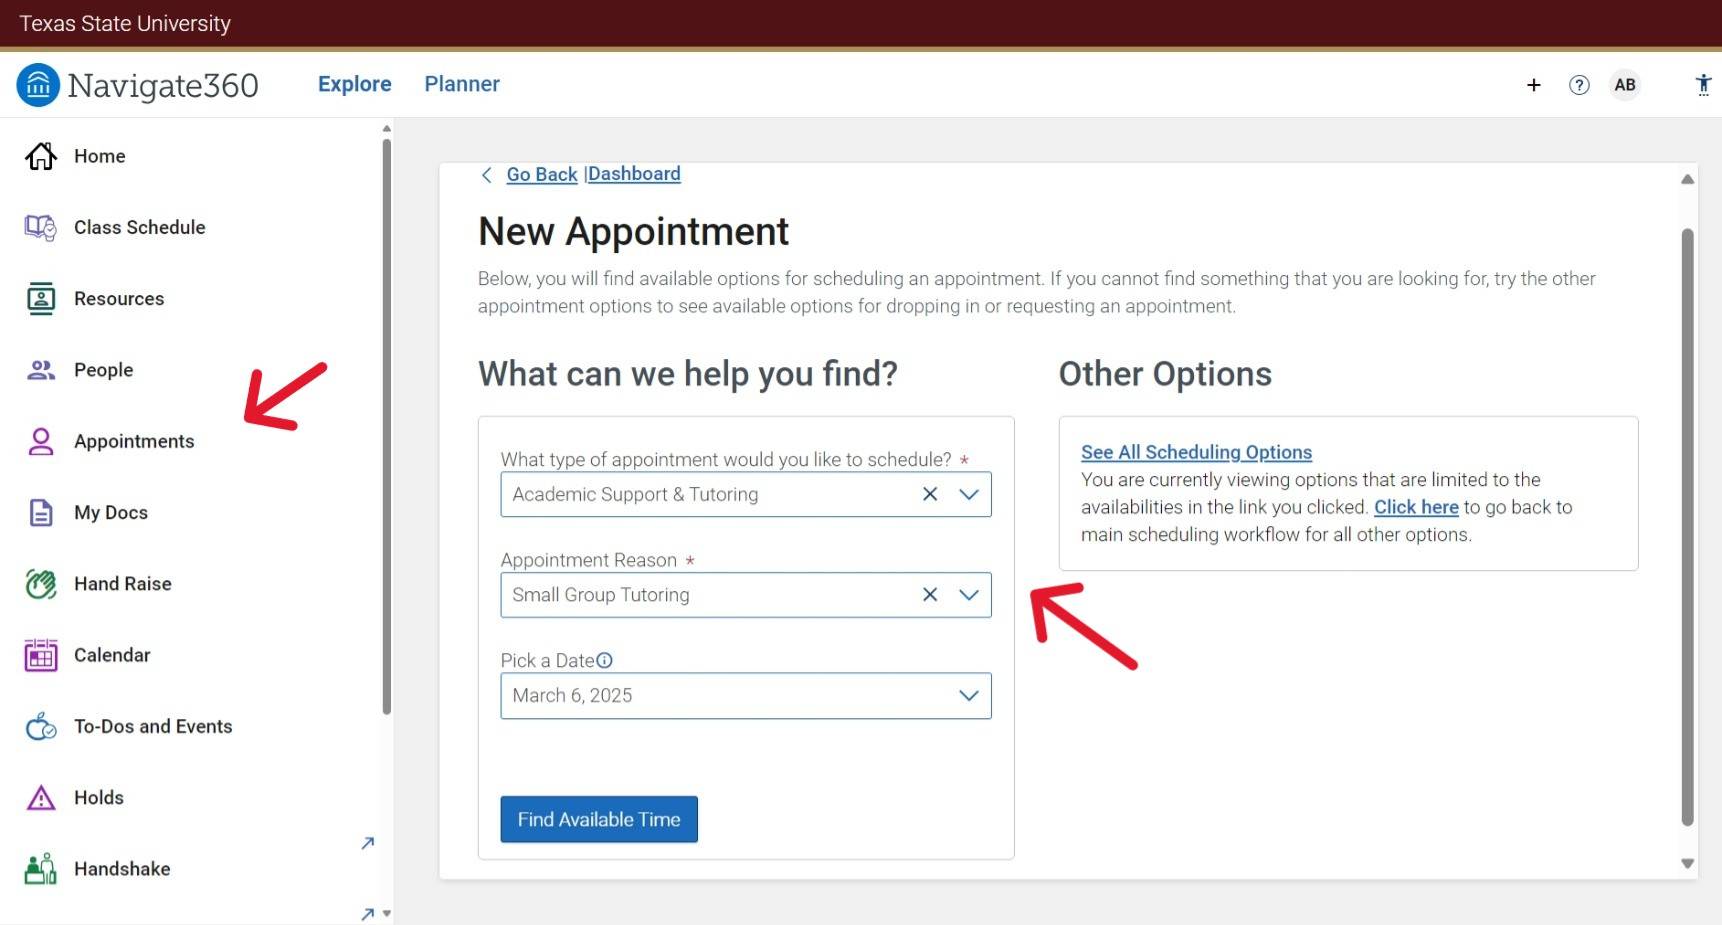Switch to the Planner tab
The height and width of the screenshot is (925, 1722).
coord(462,84)
